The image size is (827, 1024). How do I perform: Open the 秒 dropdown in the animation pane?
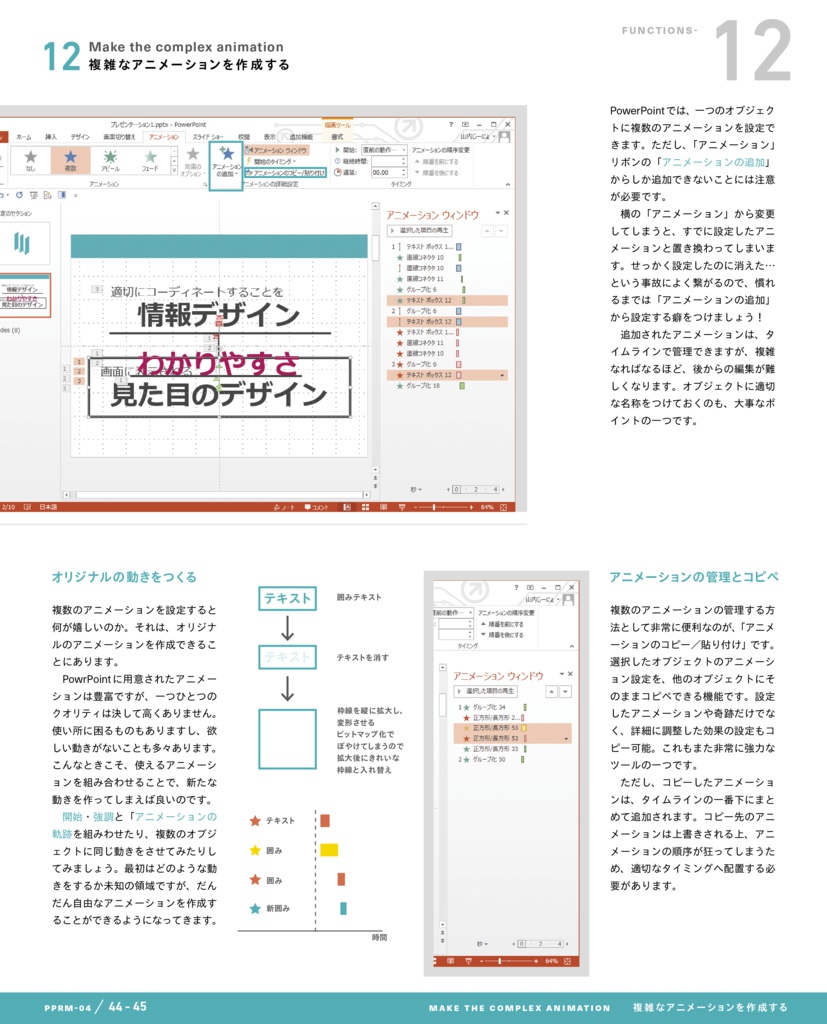click(415, 489)
